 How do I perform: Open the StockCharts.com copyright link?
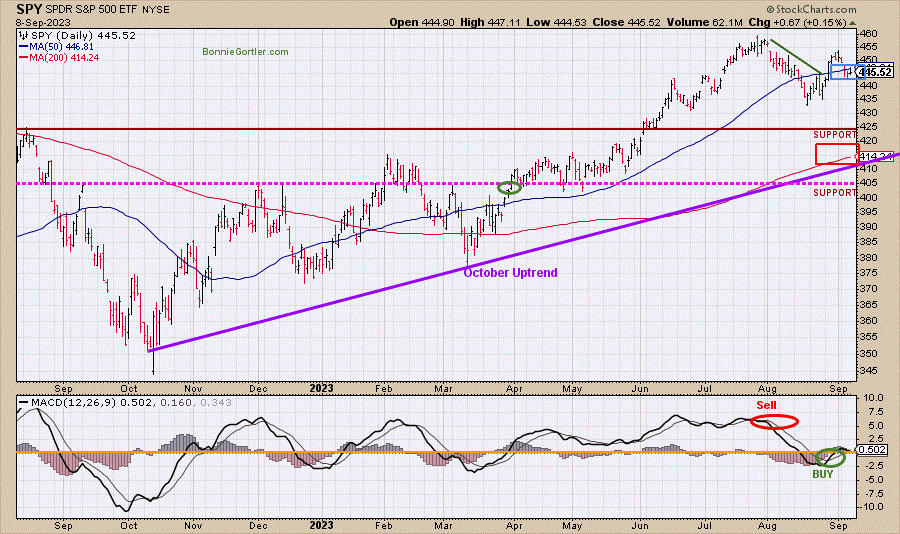click(x=811, y=9)
